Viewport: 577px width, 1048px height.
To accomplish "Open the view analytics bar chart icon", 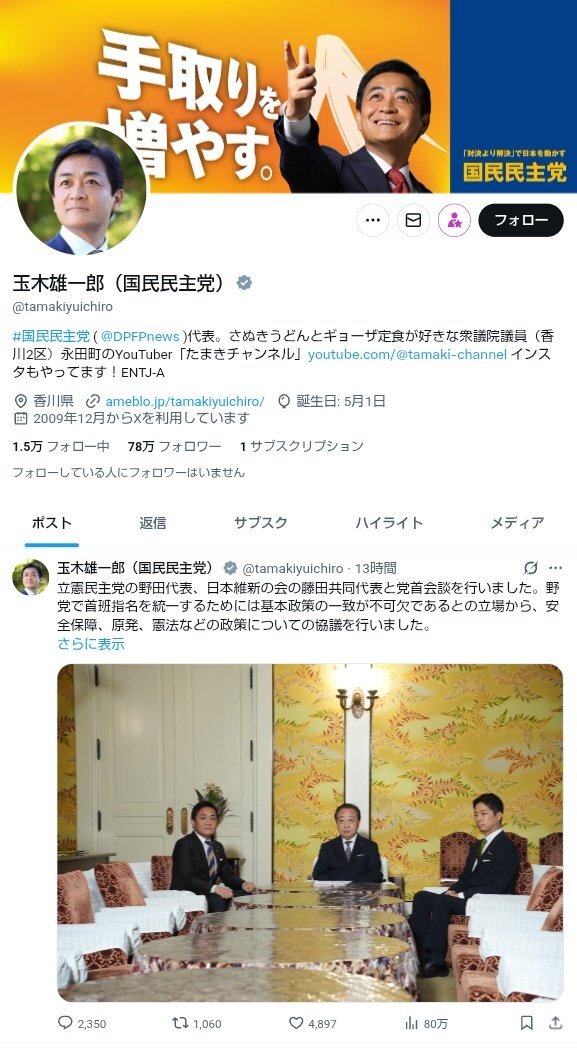I will click(x=411, y=1023).
